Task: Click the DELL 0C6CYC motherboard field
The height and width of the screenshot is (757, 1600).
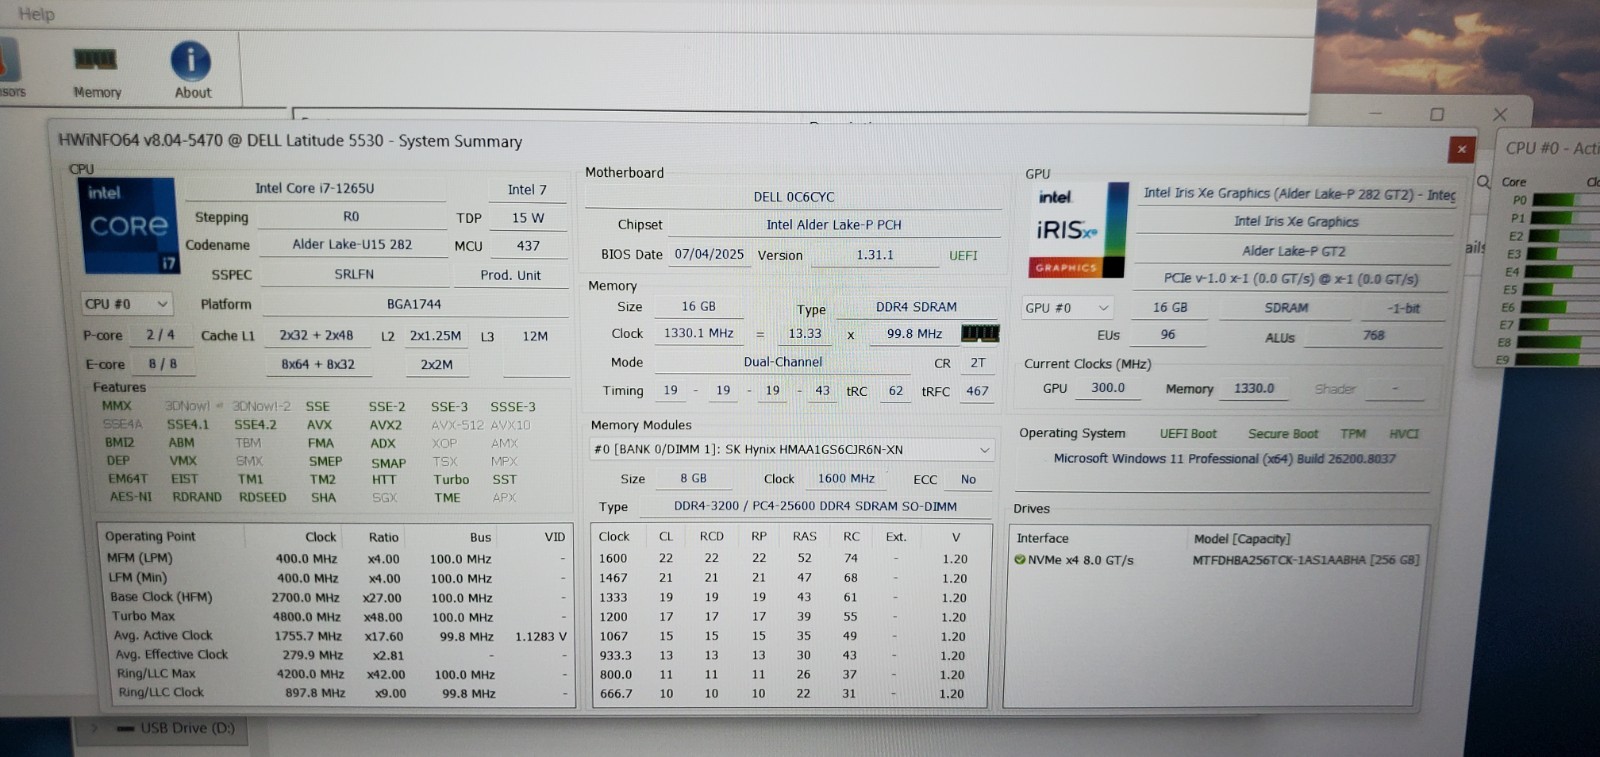Action: point(794,197)
